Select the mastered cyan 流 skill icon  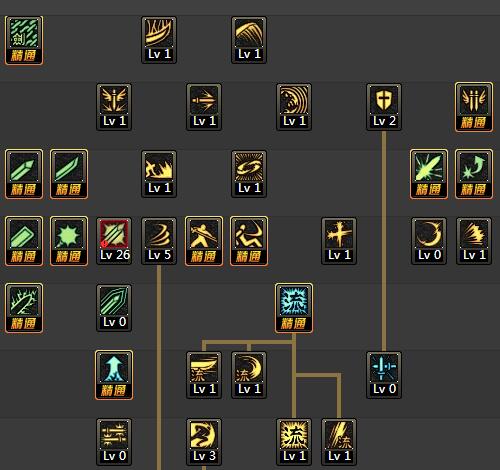[294, 308]
